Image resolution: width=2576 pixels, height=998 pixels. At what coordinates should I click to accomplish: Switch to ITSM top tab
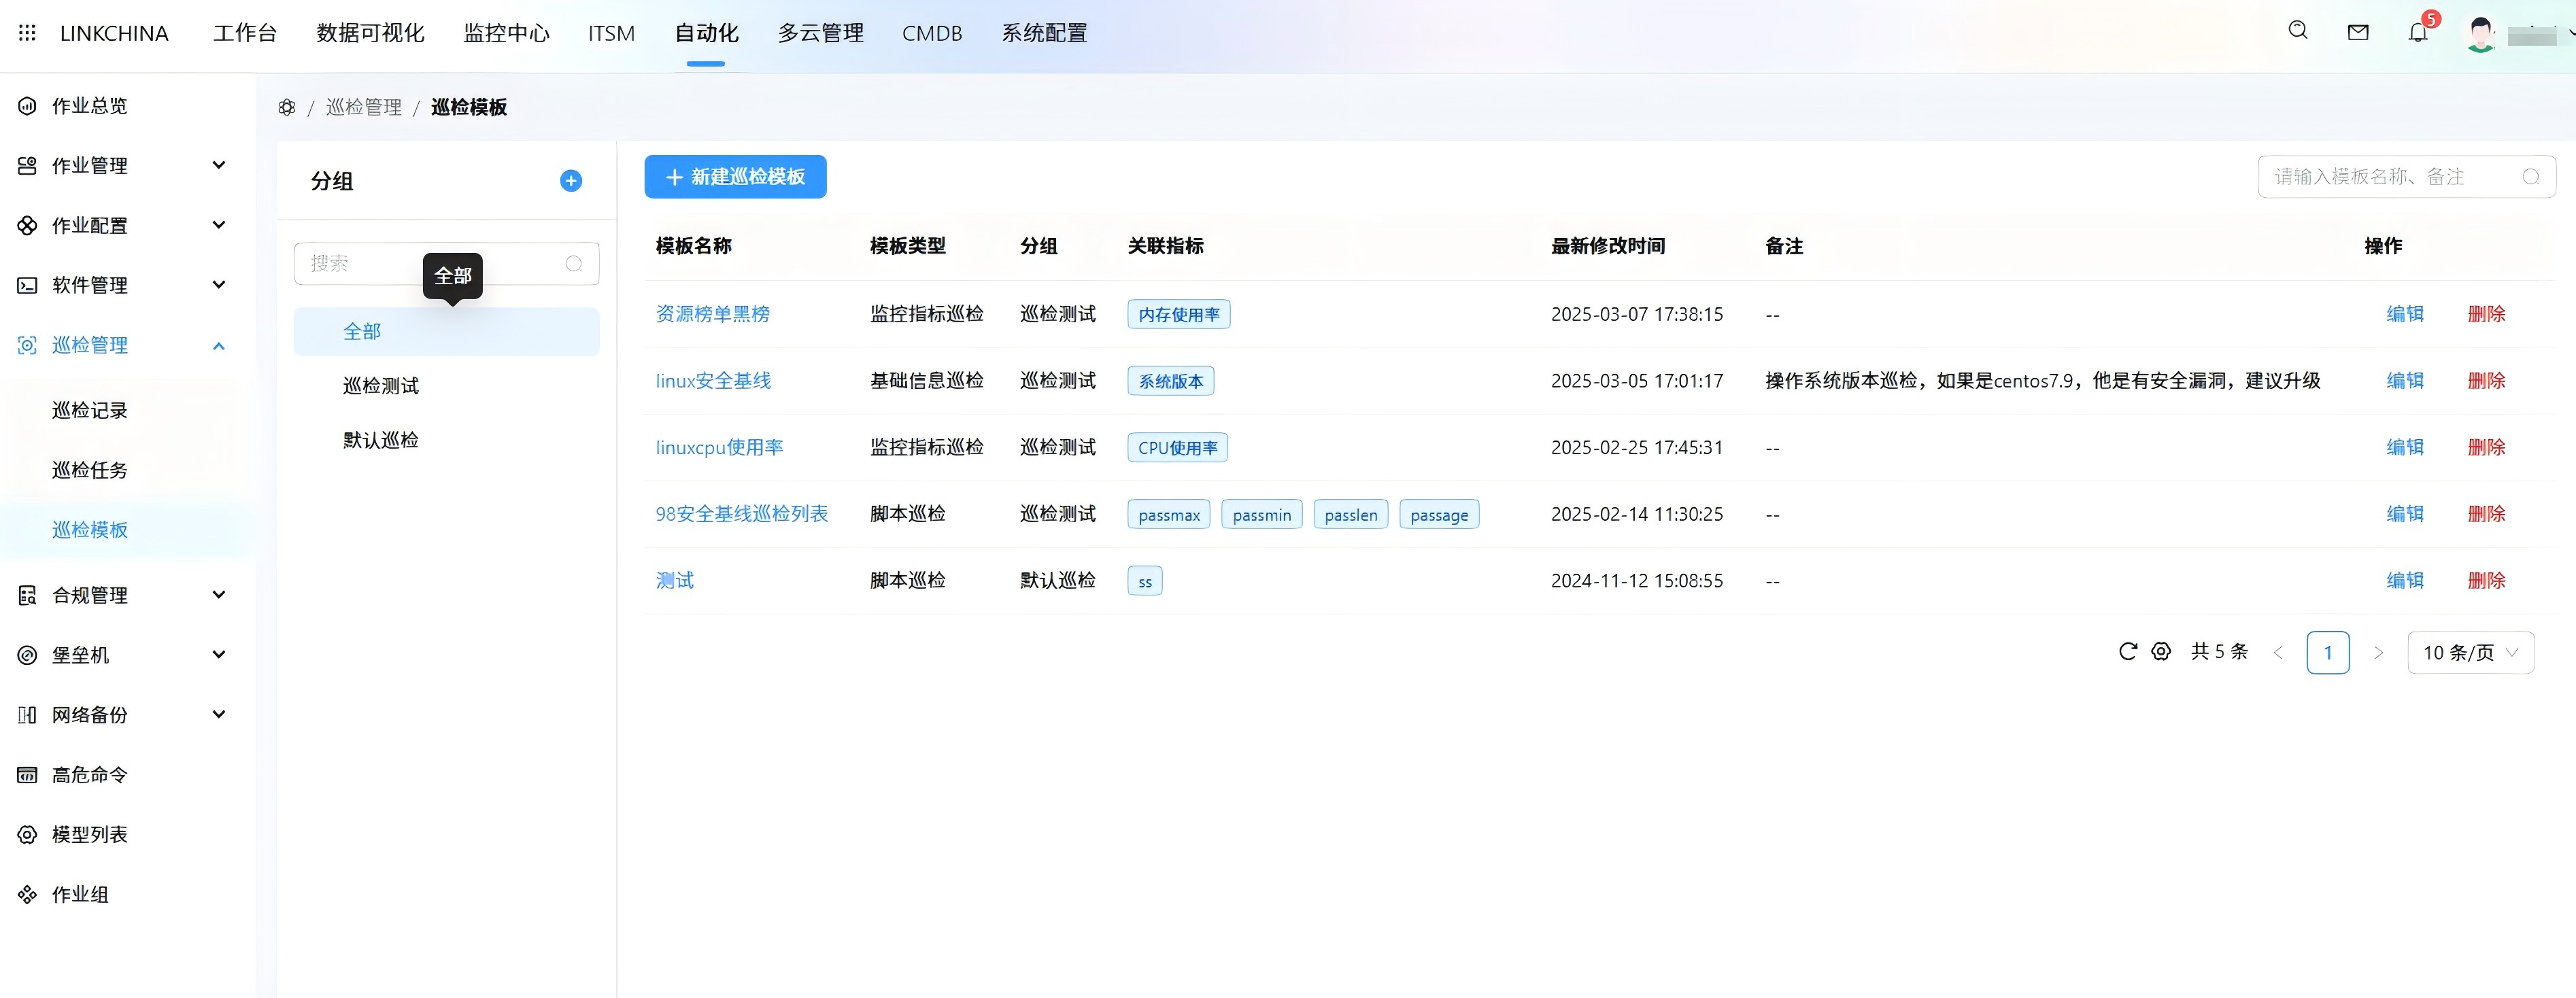click(x=611, y=33)
